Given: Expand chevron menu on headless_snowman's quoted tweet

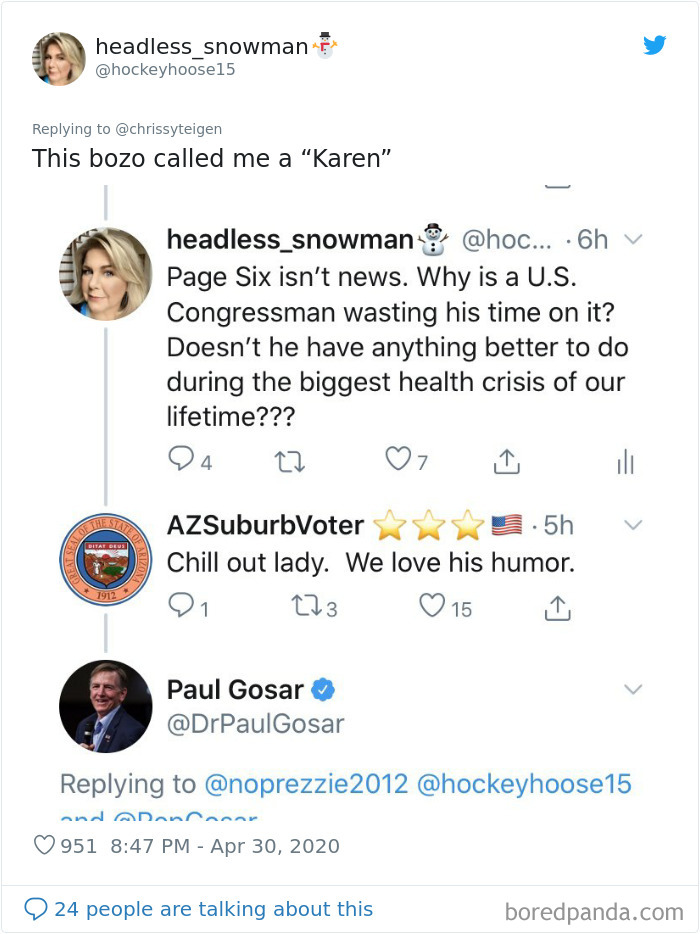Looking at the screenshot, I should click(633, 239).
